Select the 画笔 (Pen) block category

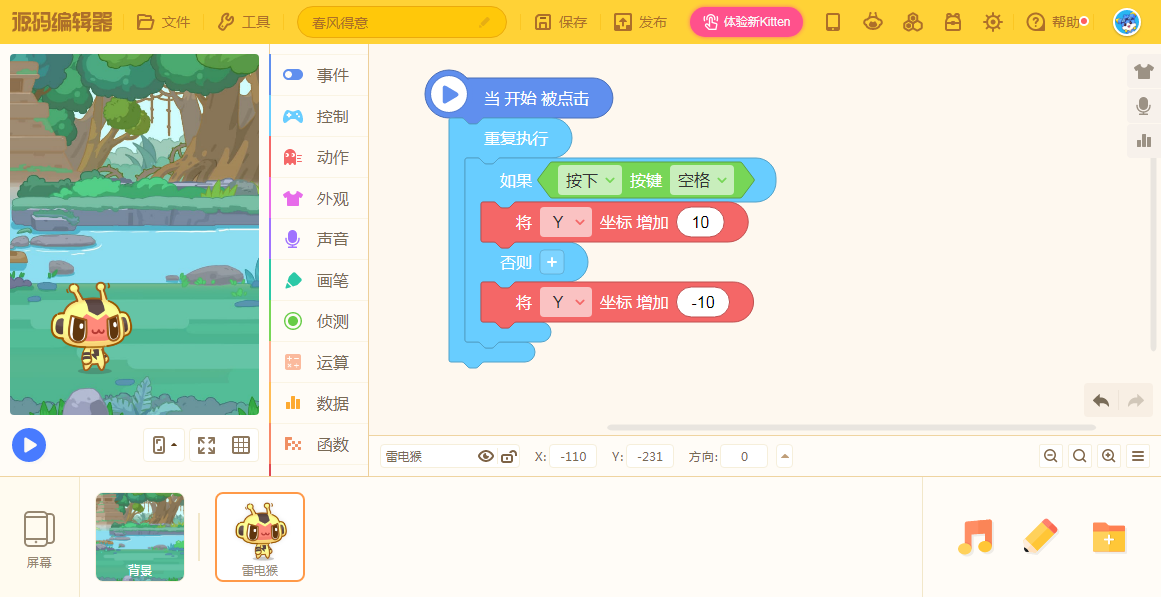319,281
